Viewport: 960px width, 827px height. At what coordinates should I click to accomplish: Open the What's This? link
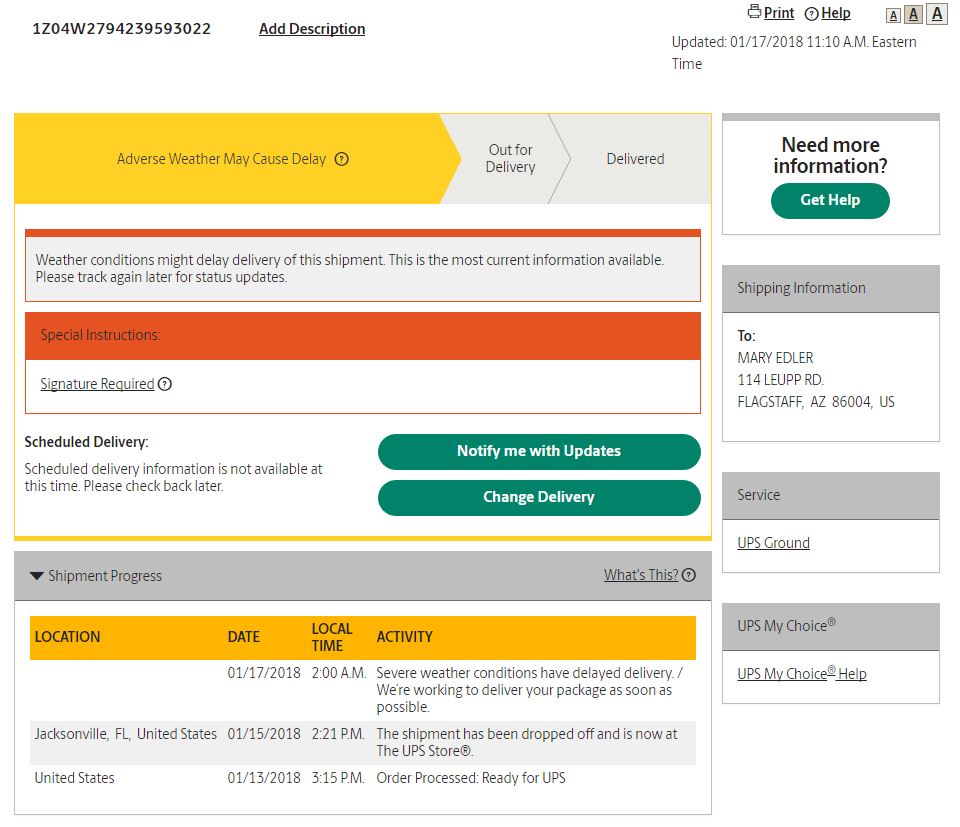[641, 575]
